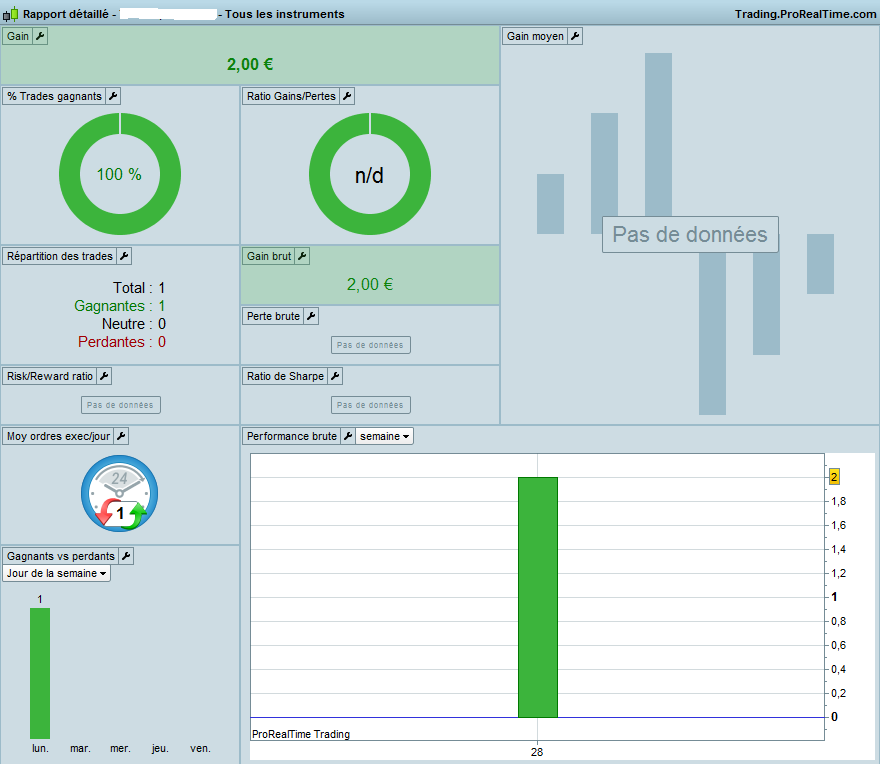This screenshot has height=764, width=880.
Task: Click the yellow 2 value marker
Action: click(834, 477)
